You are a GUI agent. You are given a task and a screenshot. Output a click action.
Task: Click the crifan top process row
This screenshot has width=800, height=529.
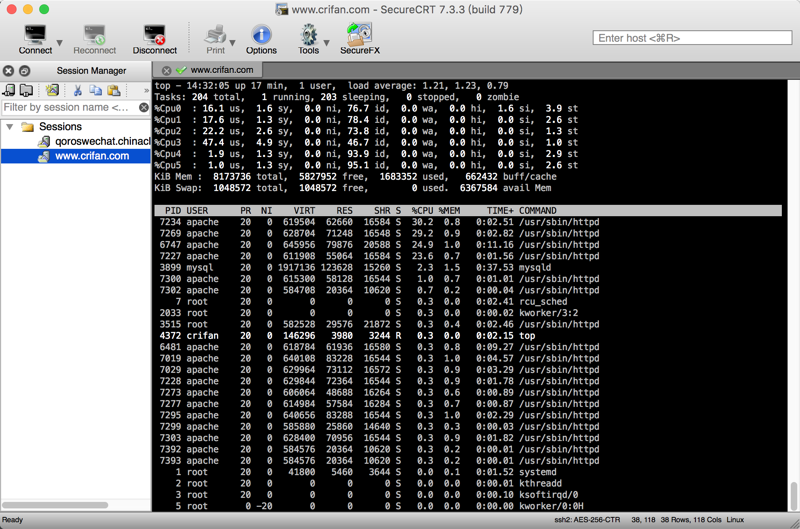coord(347,336)
